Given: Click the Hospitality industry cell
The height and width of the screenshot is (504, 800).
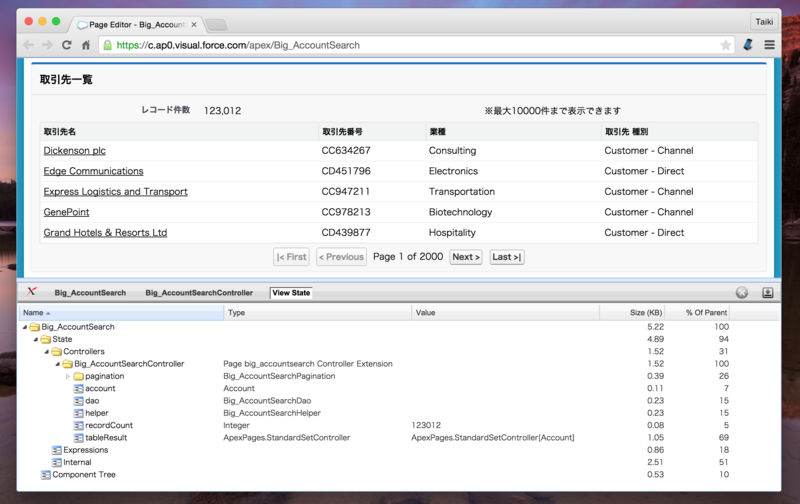Looking at the screenshot, I should (452, 233).
